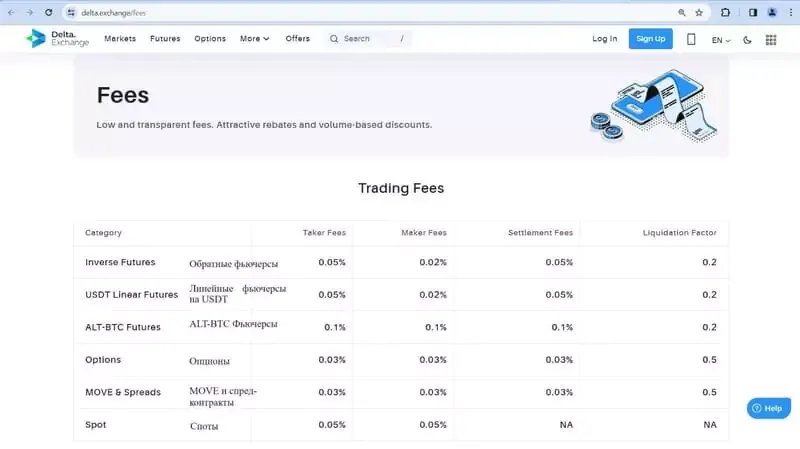Open browser extensions puzzle icon

tap(725, 13)
